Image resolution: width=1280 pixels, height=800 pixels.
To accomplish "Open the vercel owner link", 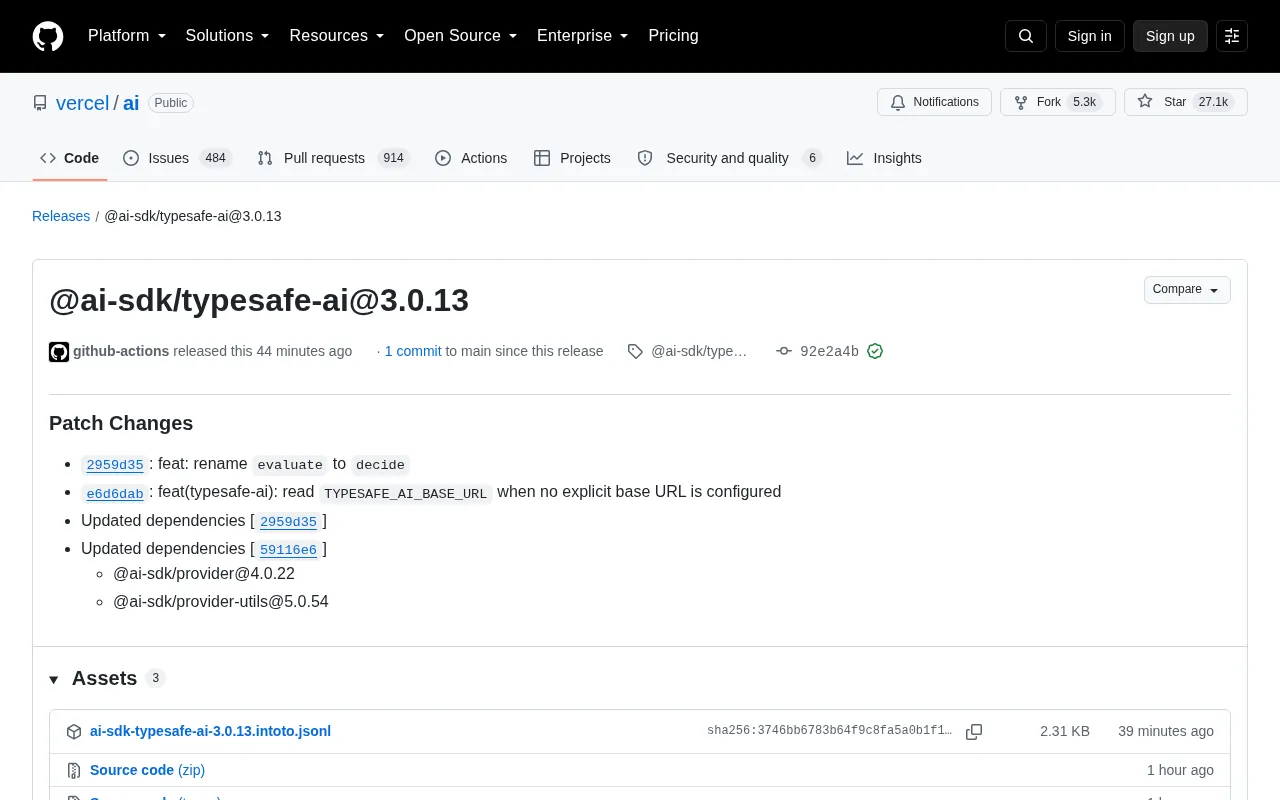I will click(82, 103).
